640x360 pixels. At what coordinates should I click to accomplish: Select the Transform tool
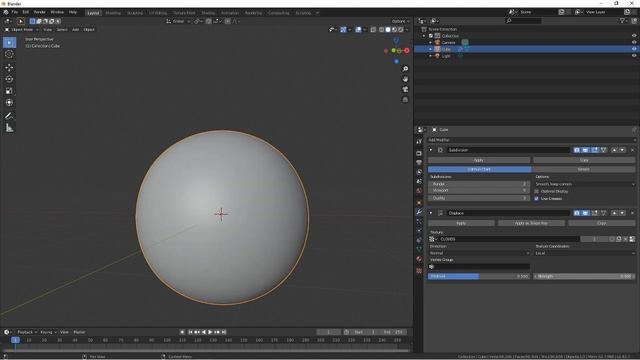[9, 102]
